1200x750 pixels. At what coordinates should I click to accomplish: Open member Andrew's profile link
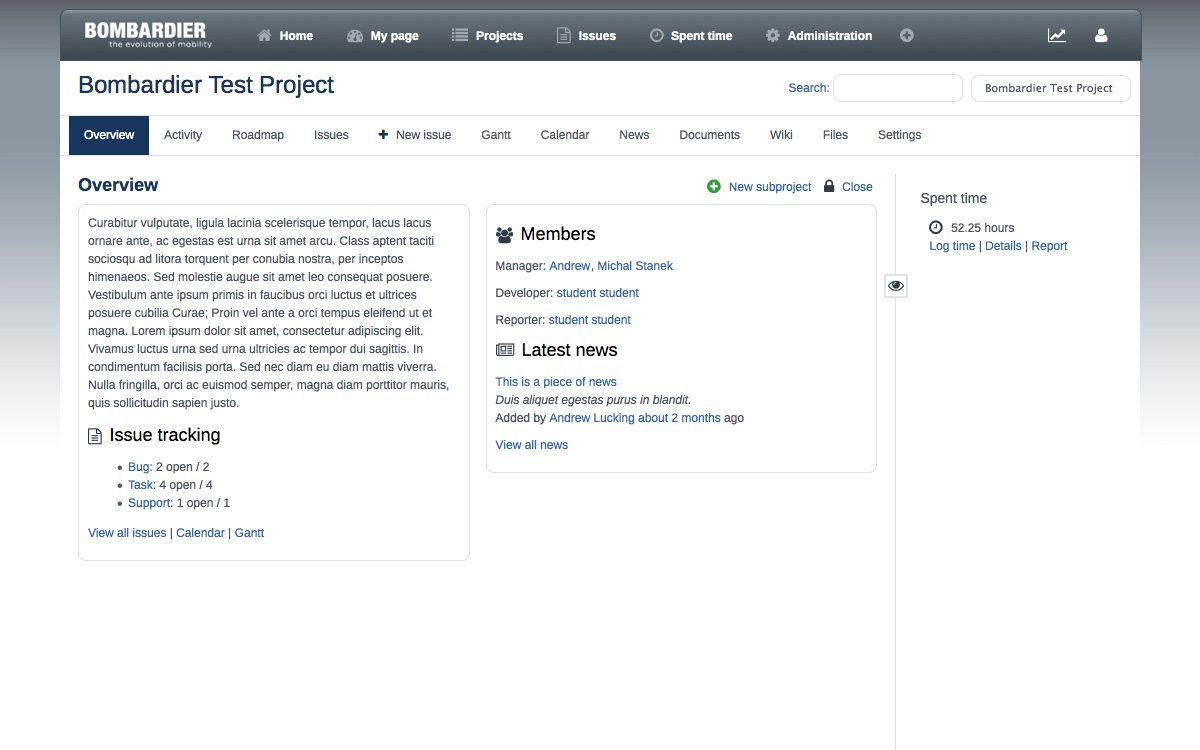click(x=570, y=266)
